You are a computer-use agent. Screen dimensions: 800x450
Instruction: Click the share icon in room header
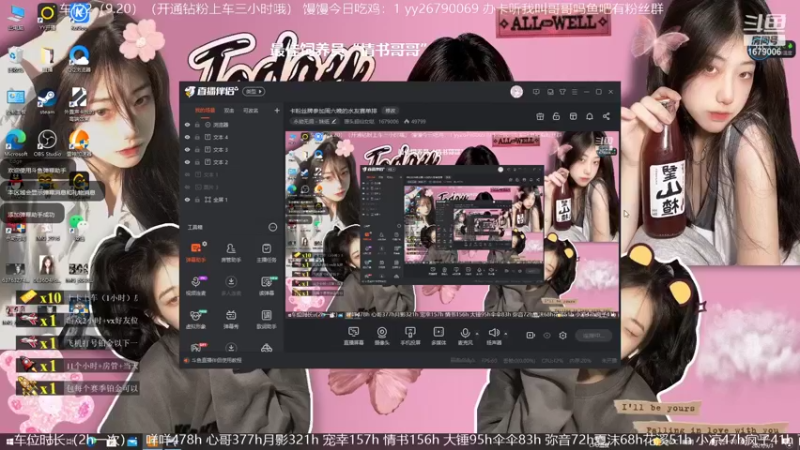point(606,117)
